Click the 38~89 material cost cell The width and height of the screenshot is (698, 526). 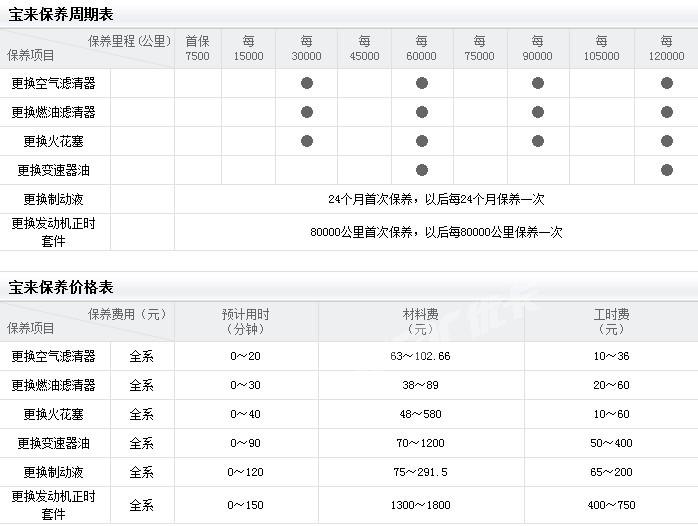coord(420,385)
